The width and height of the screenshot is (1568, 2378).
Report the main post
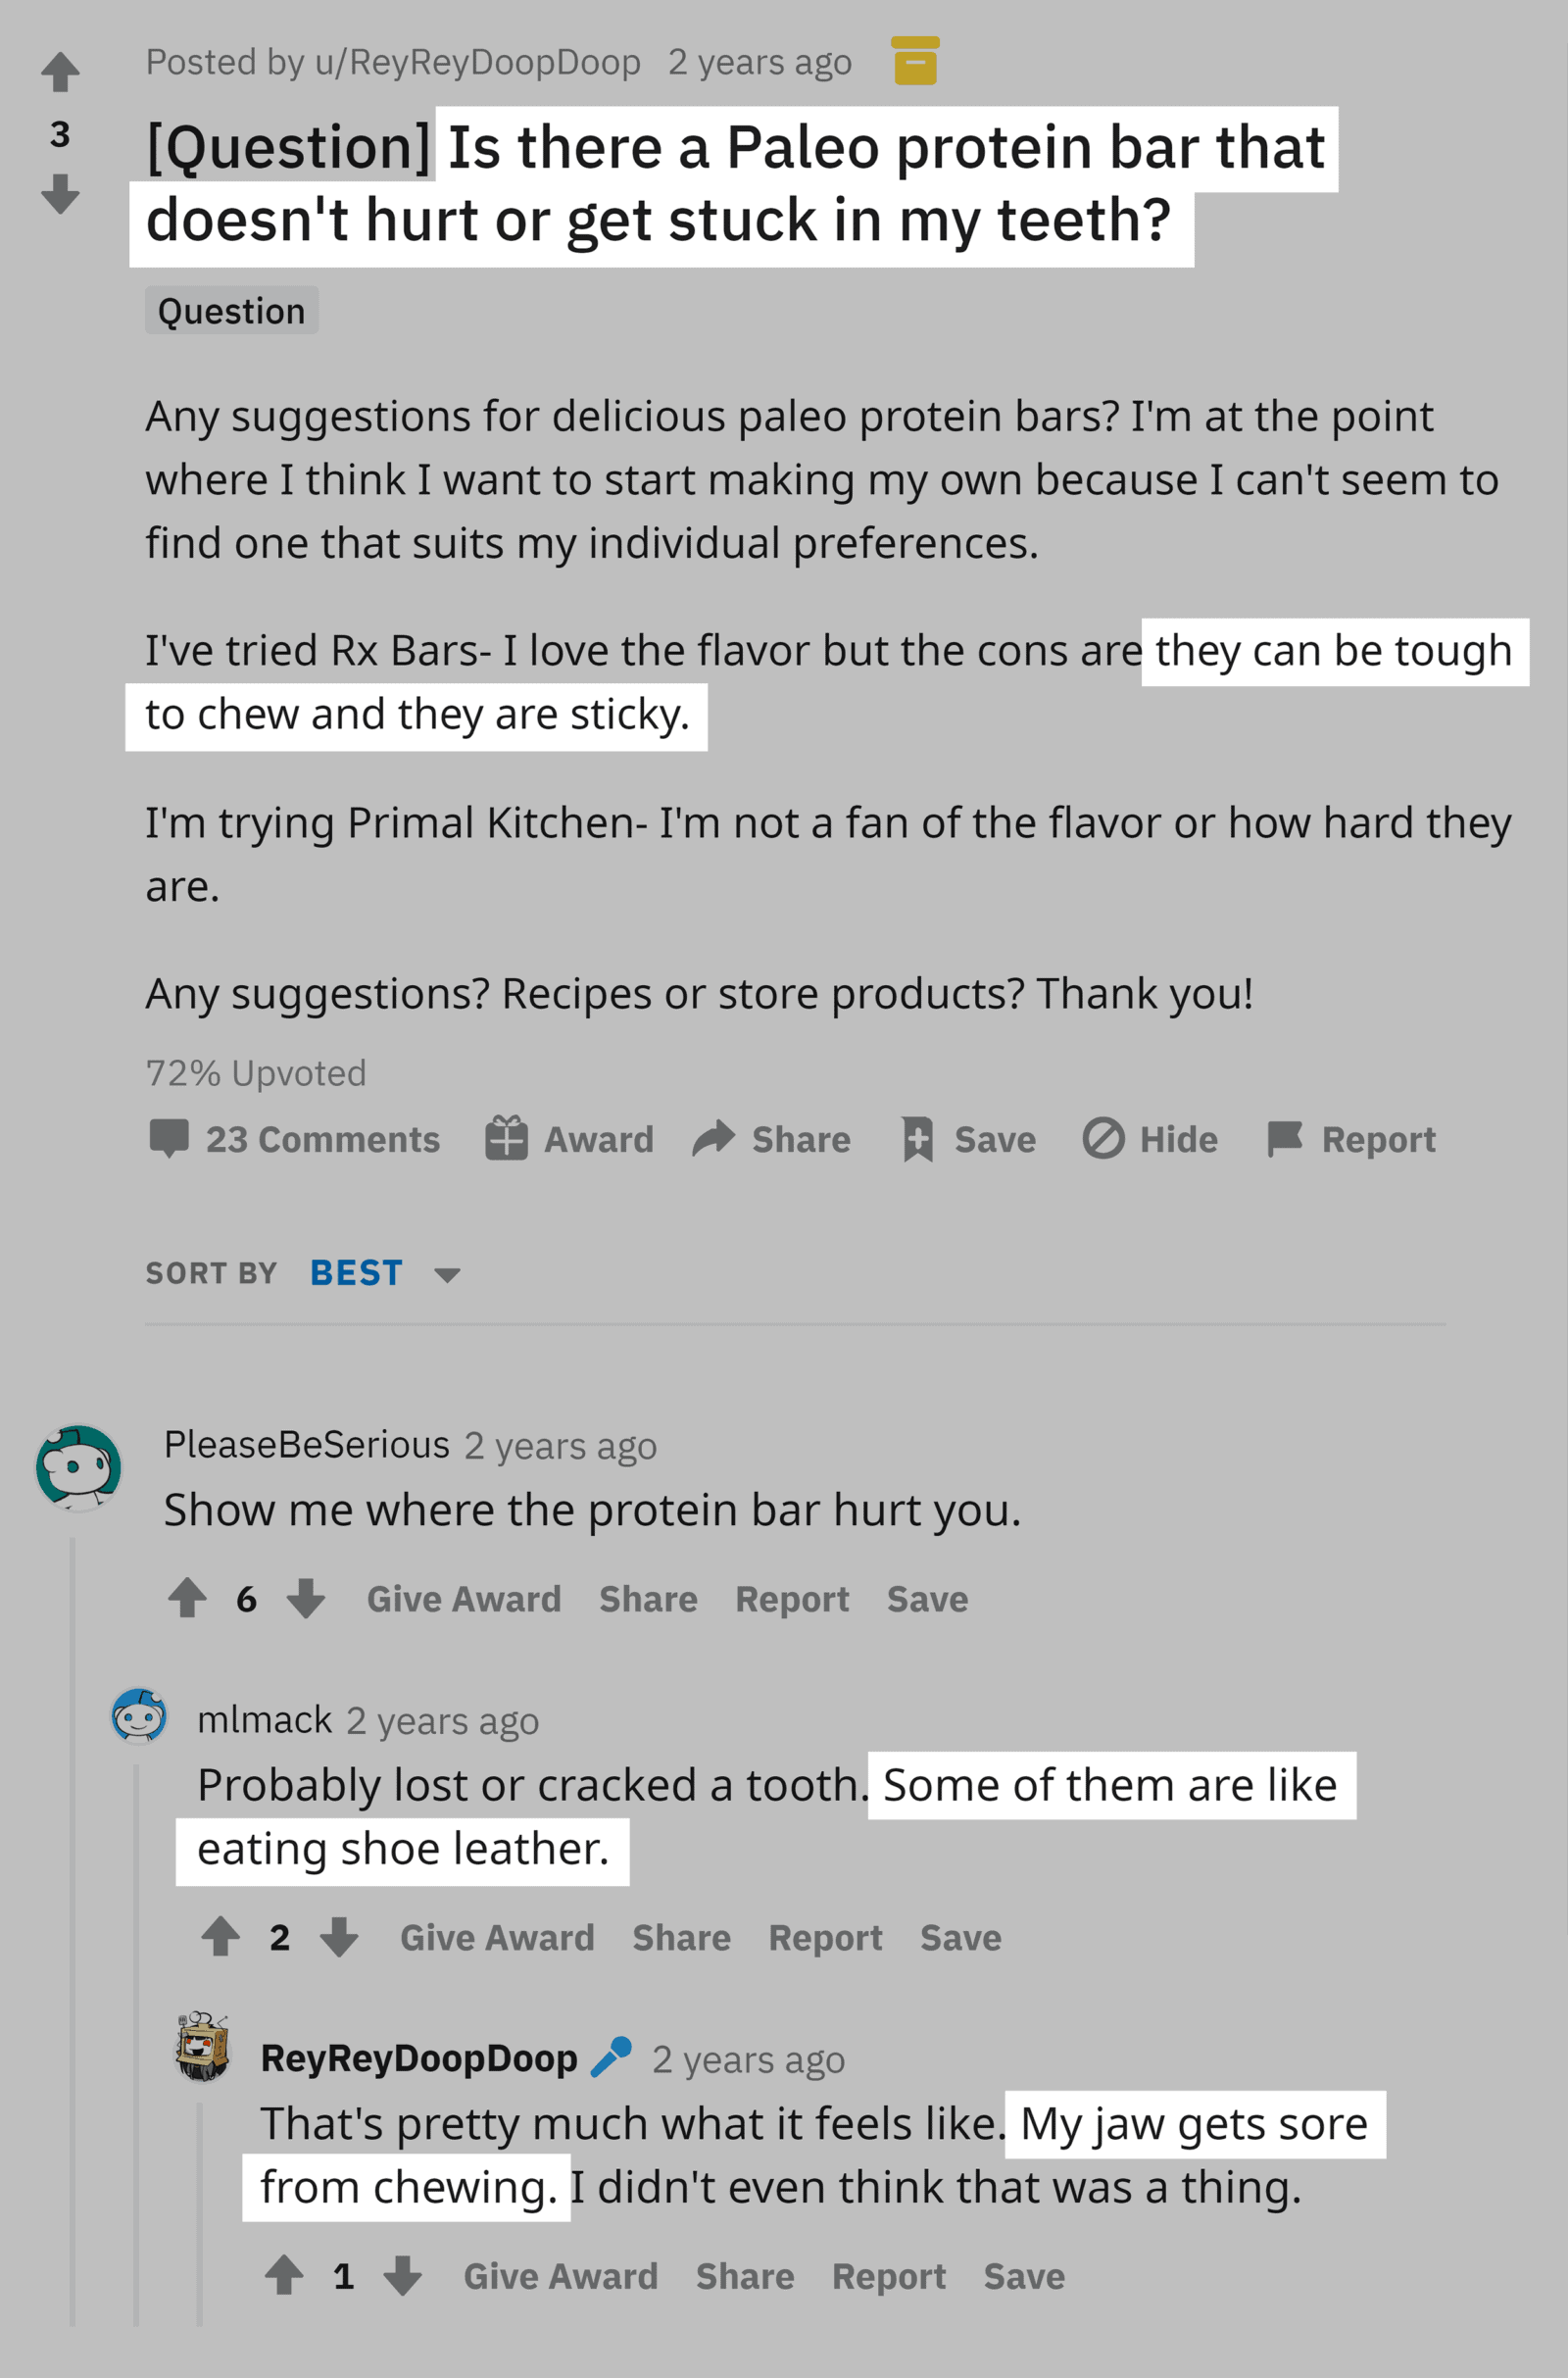click(x=1351, y=1139)
